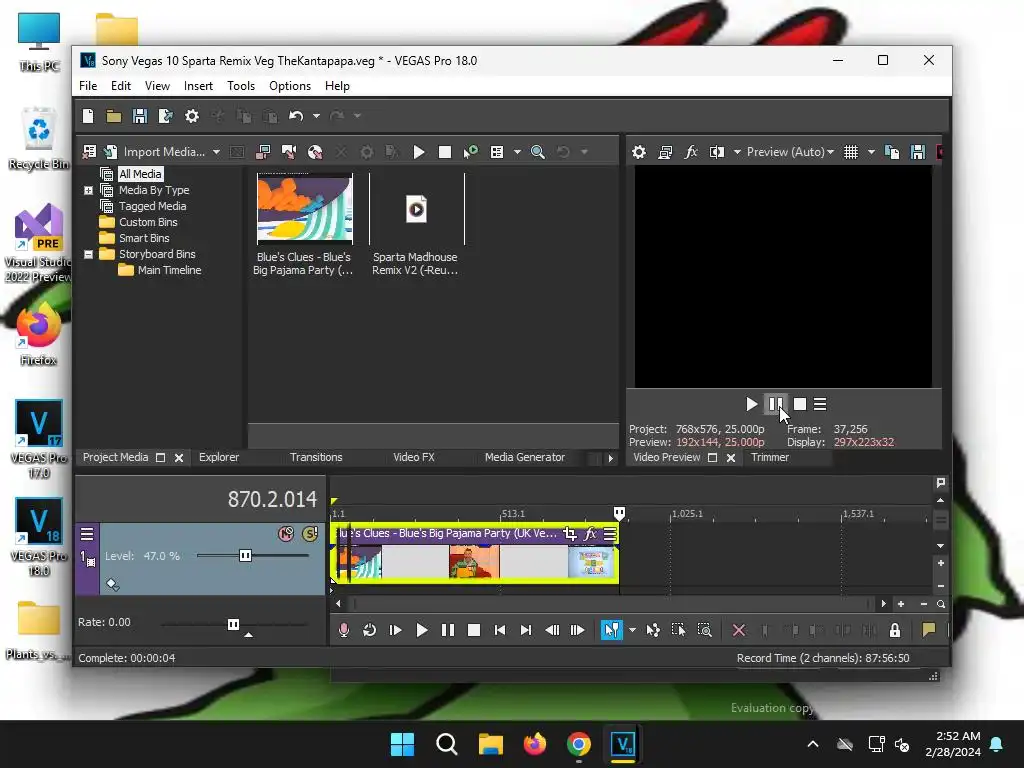1024x768 pixels.
Task: Toggle the preview Overlays grid
Action: click(x=851, y=152)
